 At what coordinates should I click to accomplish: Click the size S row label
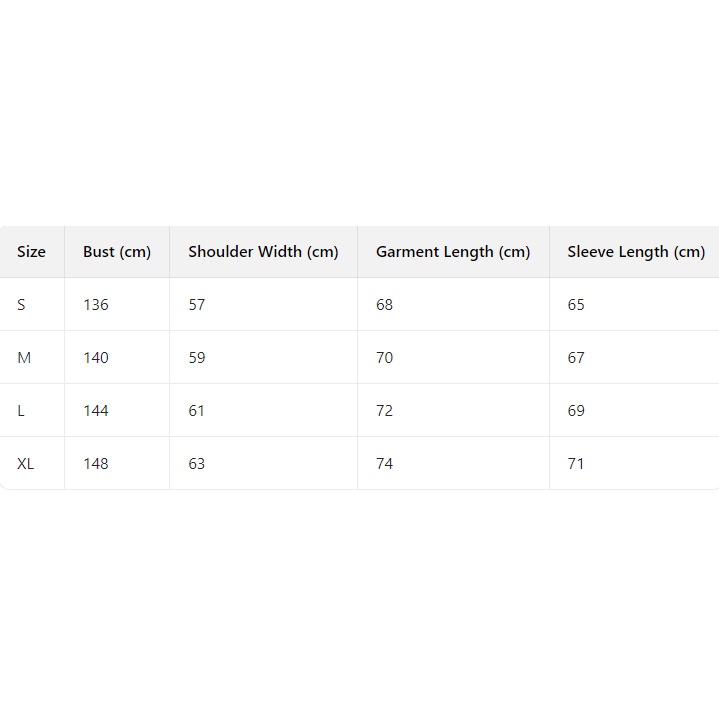click(21, 305)
